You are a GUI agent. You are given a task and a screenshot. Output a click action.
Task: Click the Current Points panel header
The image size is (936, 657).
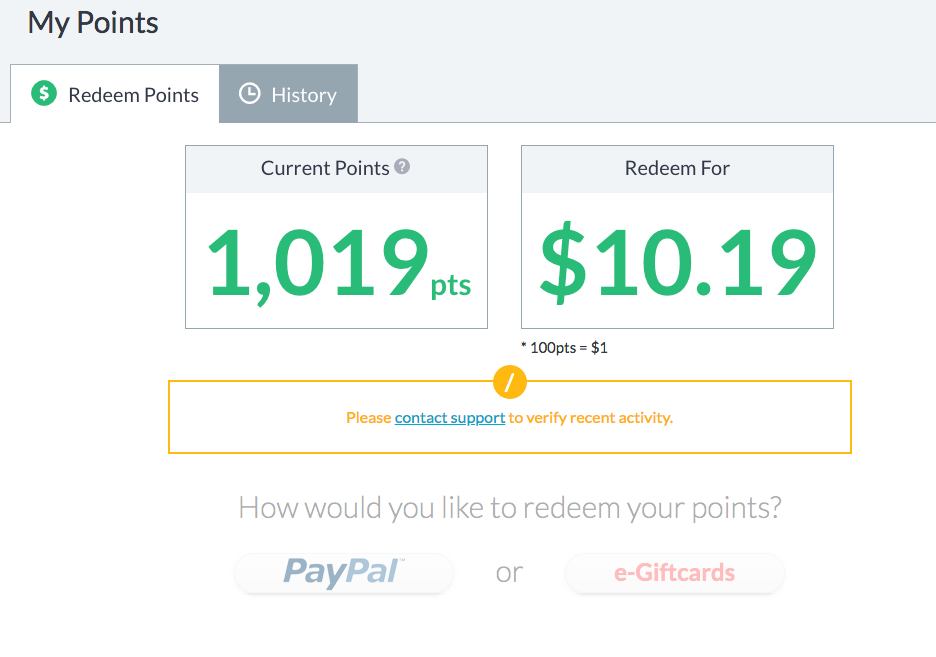336,169
